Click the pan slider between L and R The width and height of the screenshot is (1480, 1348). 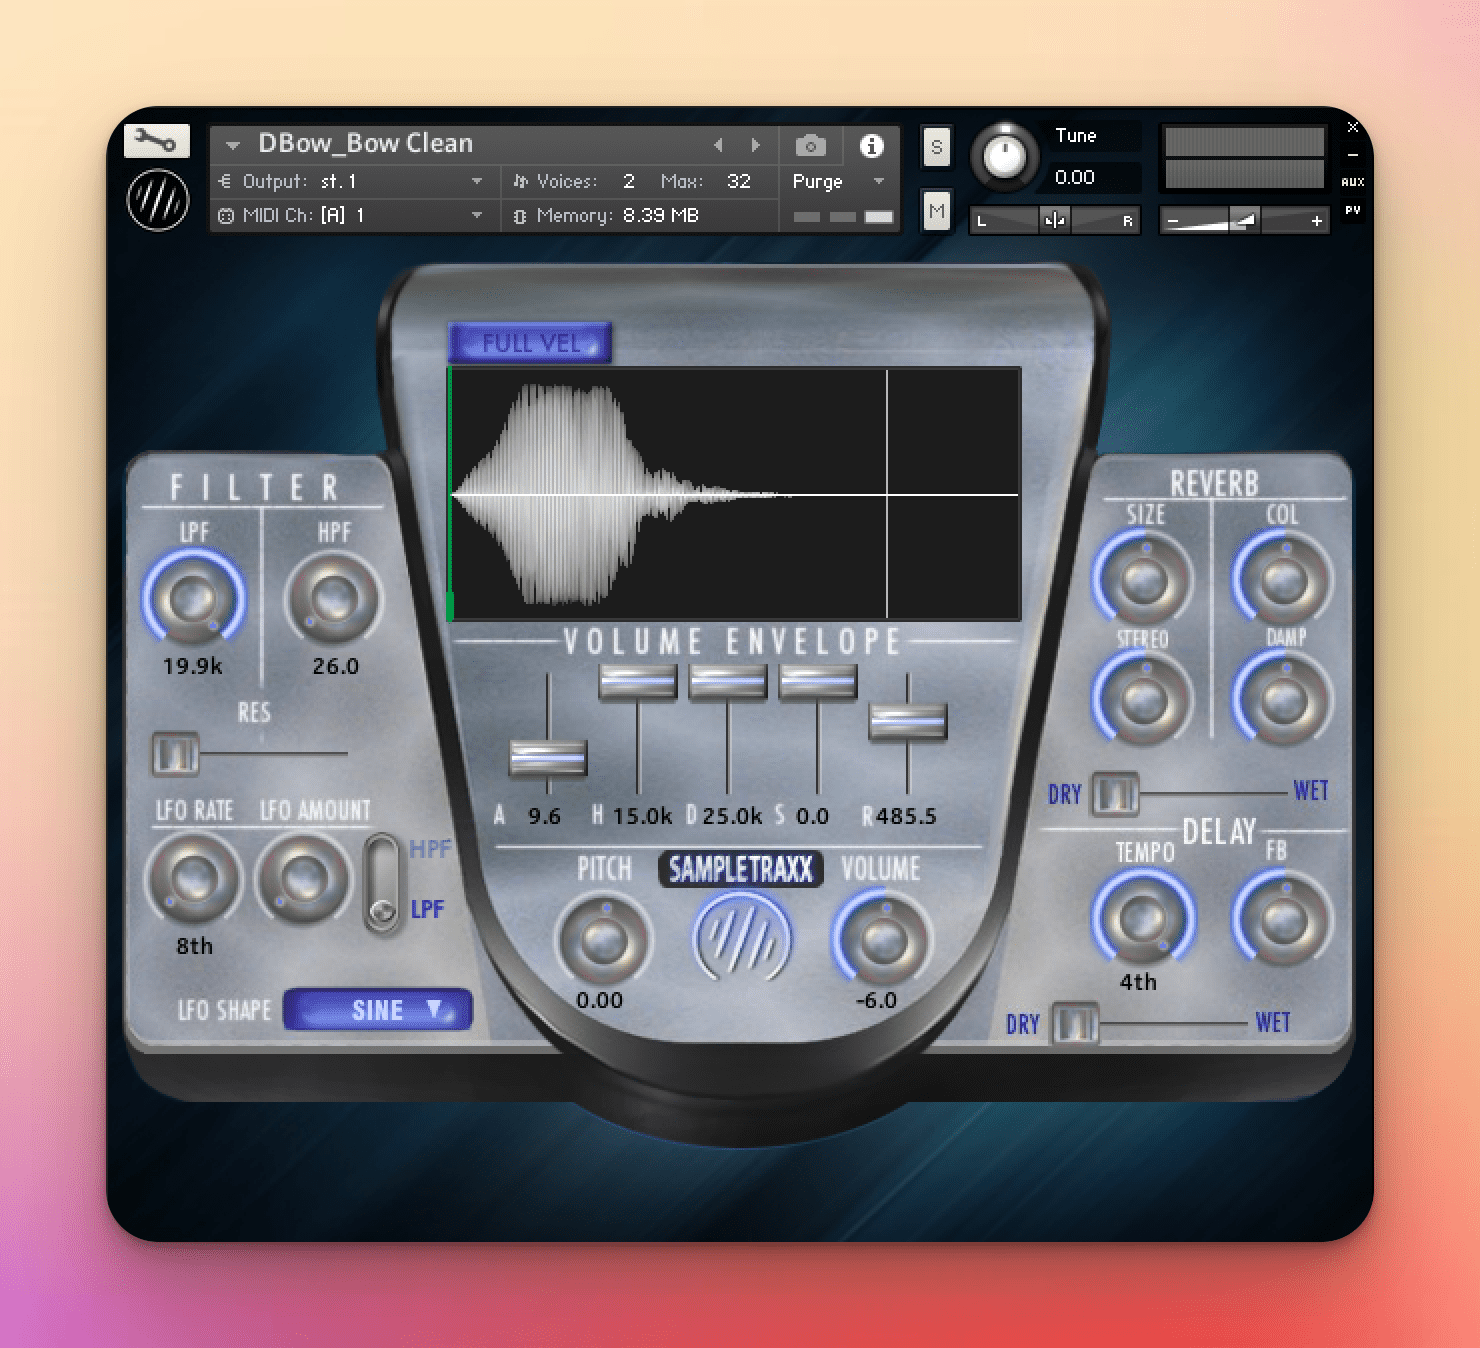tap(1055, 221)
